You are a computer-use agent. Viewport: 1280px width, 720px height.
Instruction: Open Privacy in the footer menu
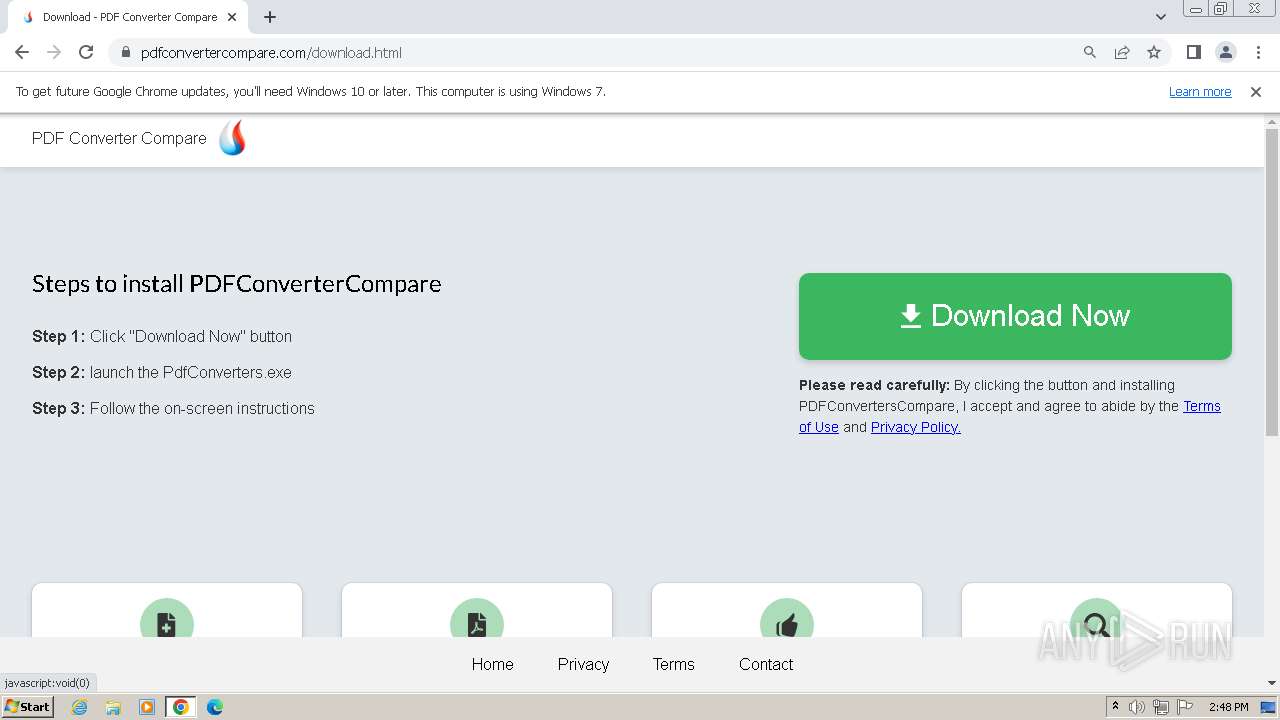click(583, 664)
